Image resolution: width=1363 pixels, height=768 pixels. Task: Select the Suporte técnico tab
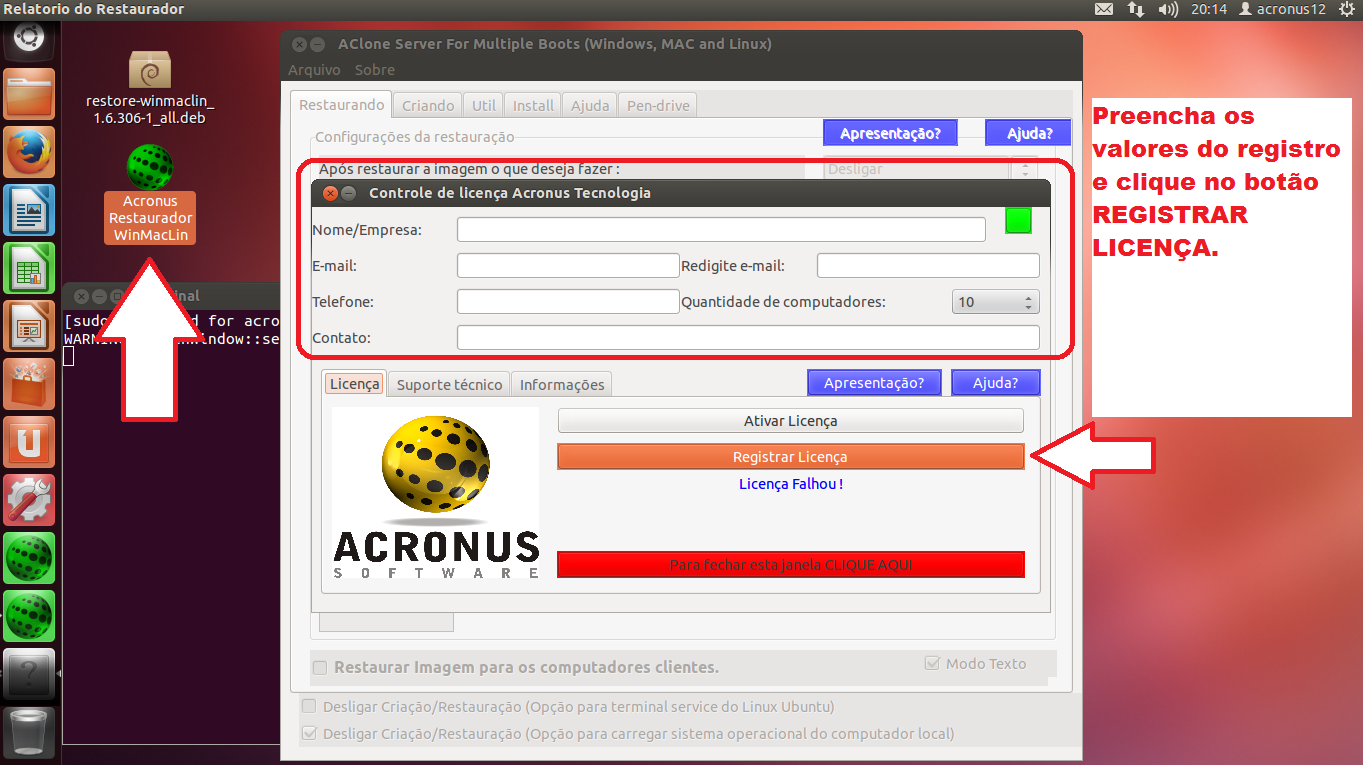pos(449,385)
